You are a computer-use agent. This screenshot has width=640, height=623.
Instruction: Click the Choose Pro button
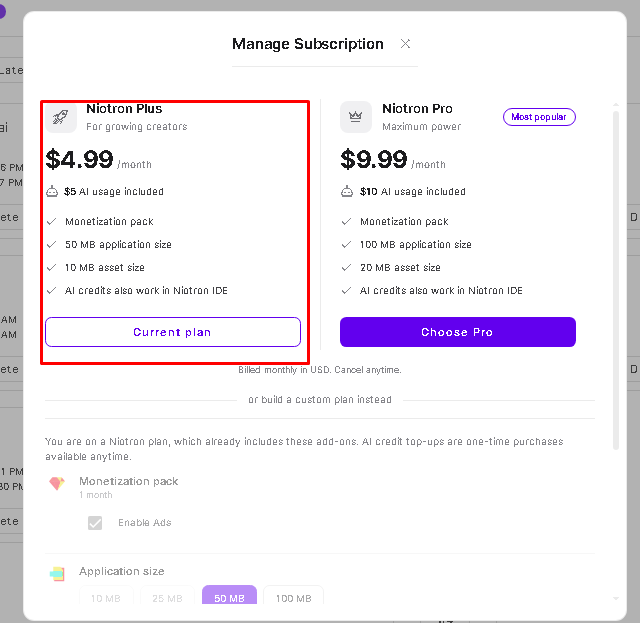458,332
